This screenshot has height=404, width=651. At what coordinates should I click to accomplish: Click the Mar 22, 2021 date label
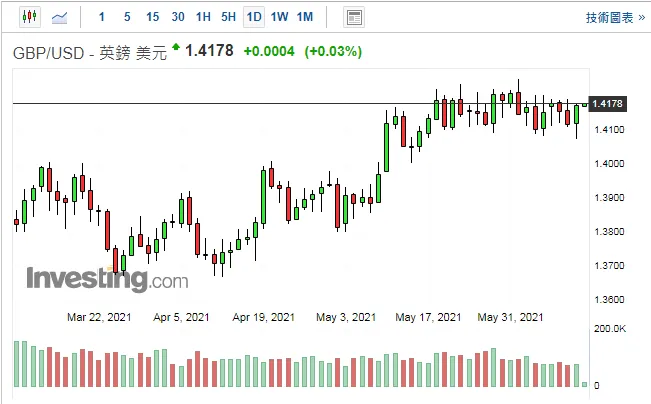[x=99, y=318]
